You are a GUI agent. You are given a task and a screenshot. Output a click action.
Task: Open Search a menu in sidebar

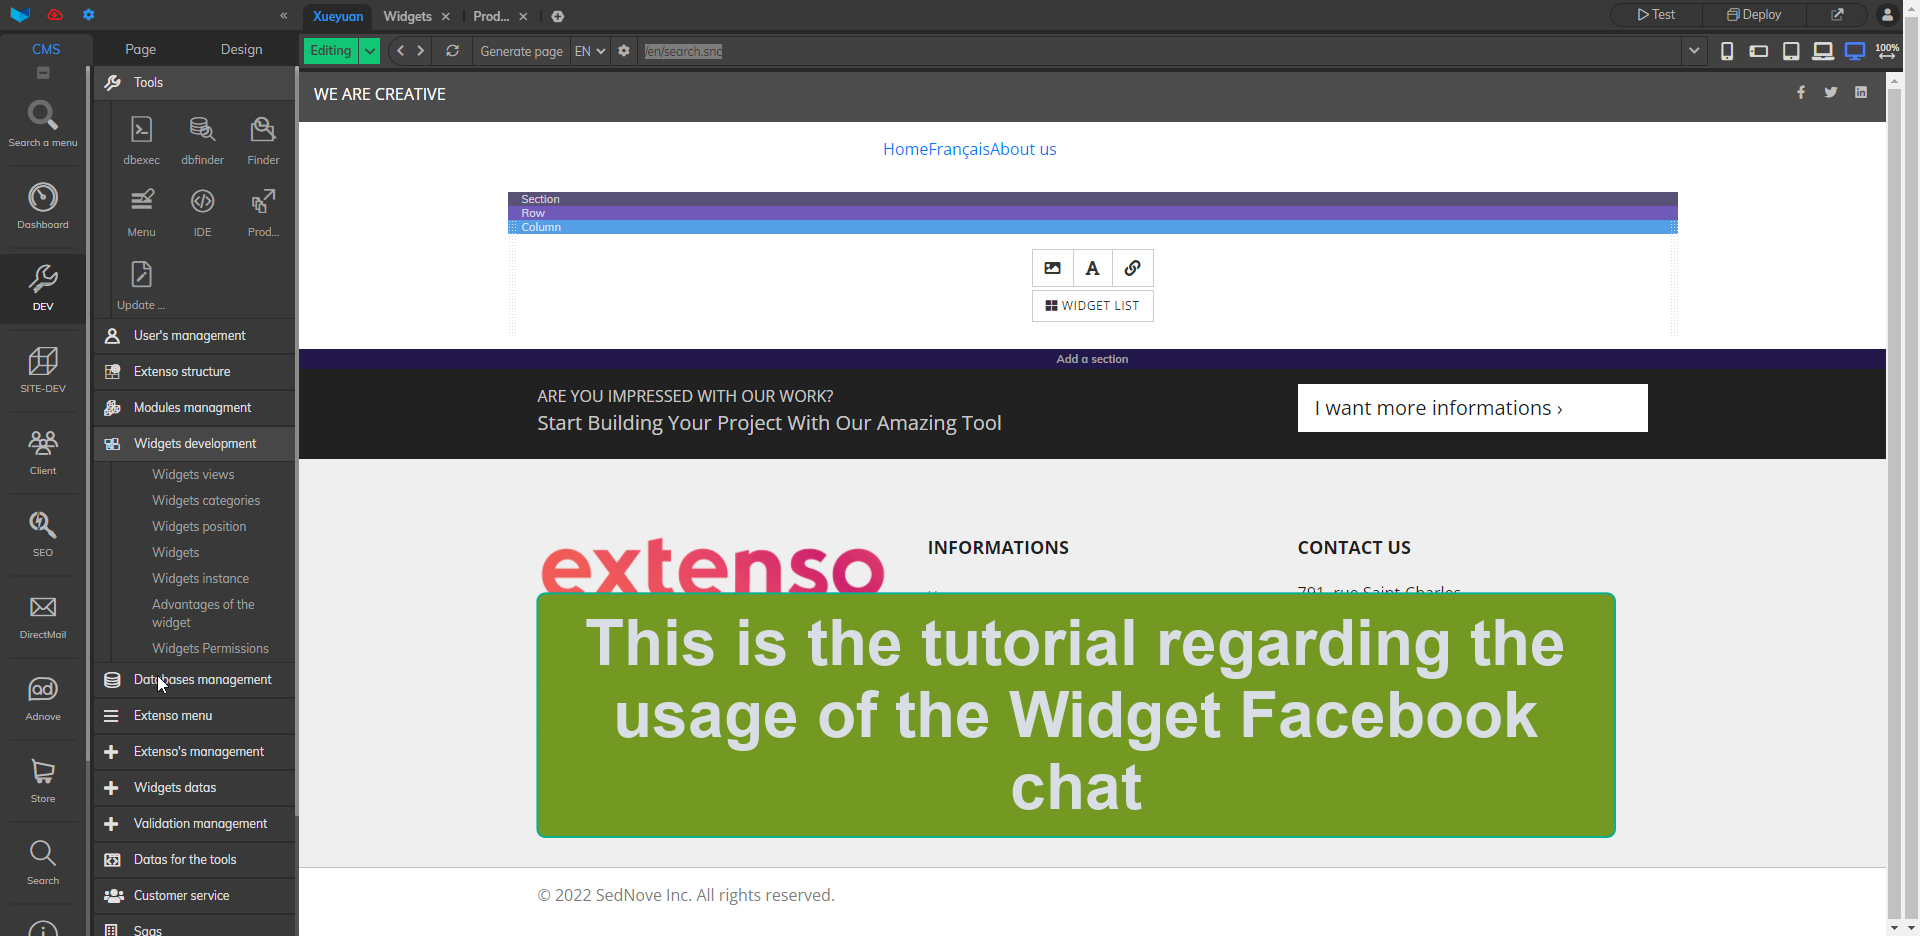(43, 124)
